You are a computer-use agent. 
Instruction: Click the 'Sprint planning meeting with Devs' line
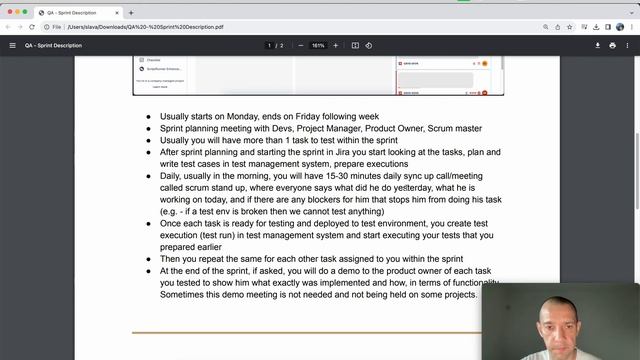(x=321, y=129)
